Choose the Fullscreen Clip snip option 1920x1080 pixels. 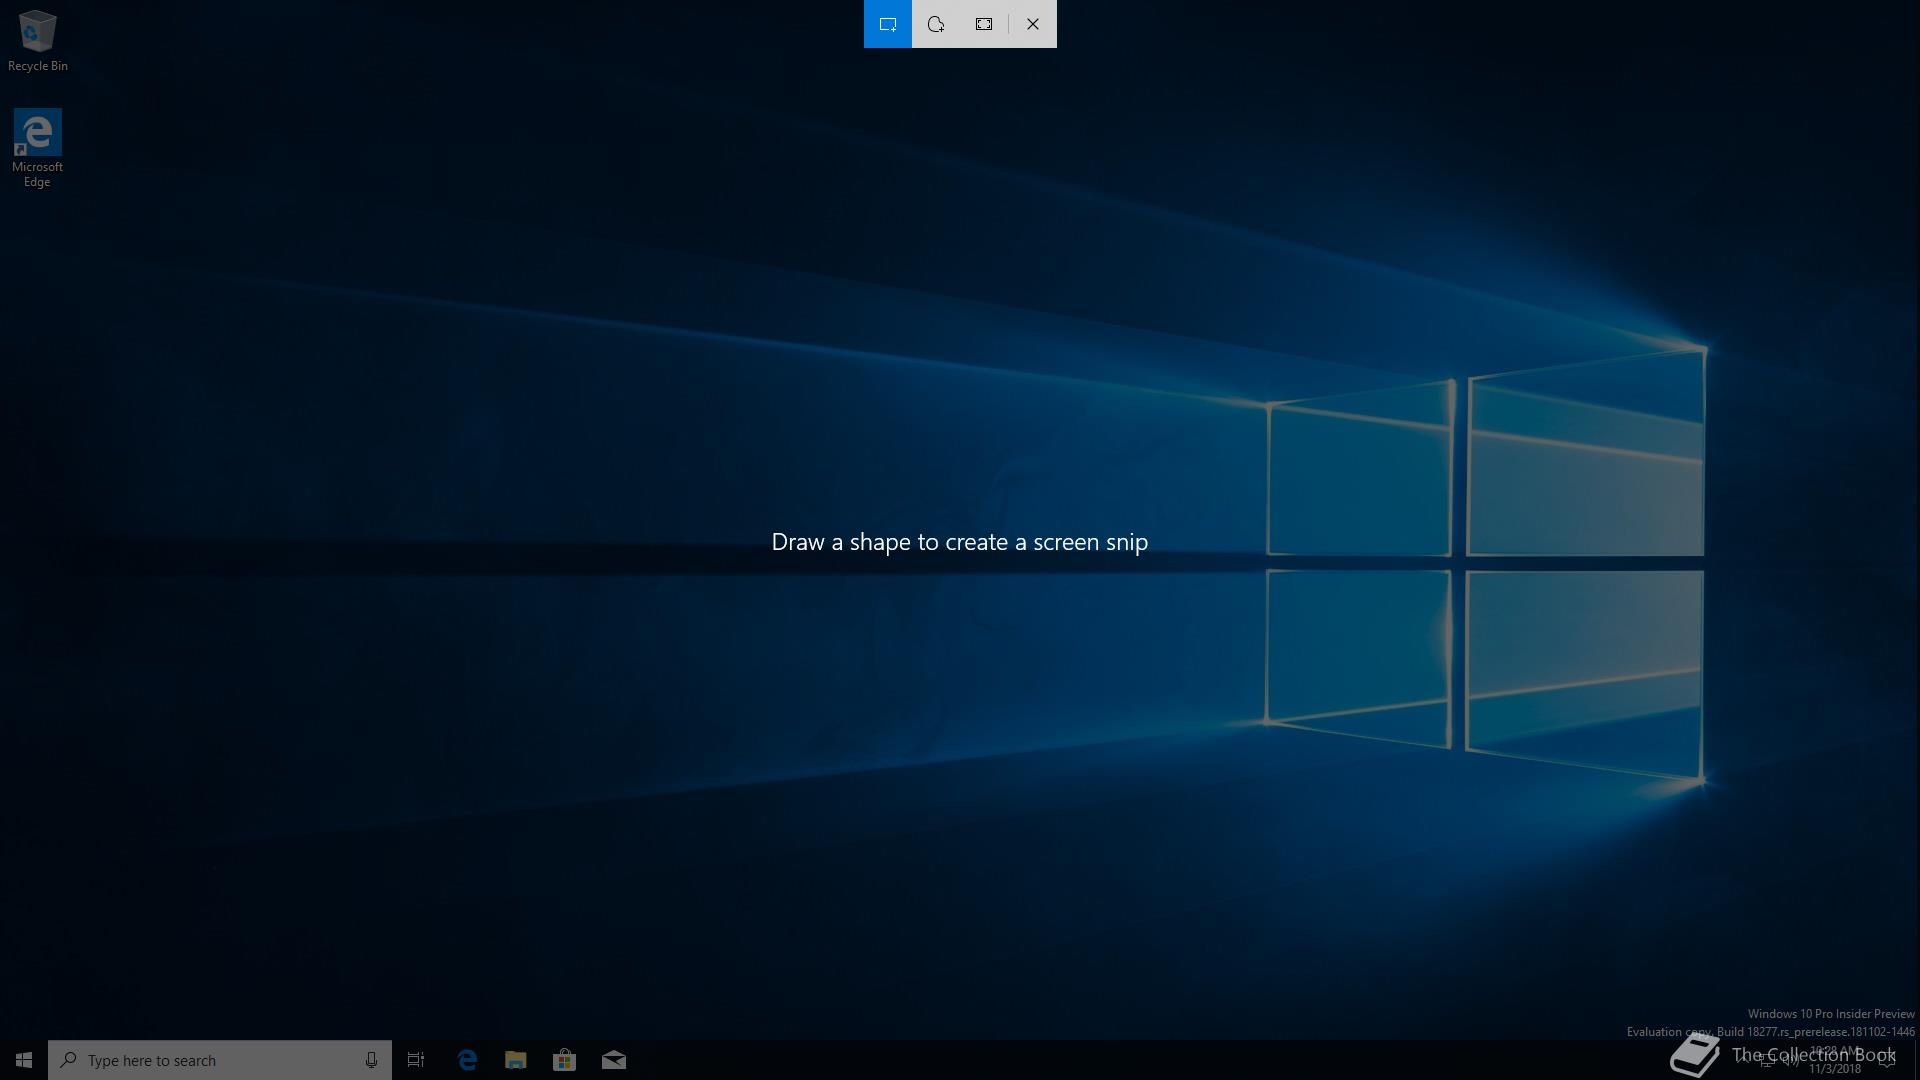tap(984, 24)
